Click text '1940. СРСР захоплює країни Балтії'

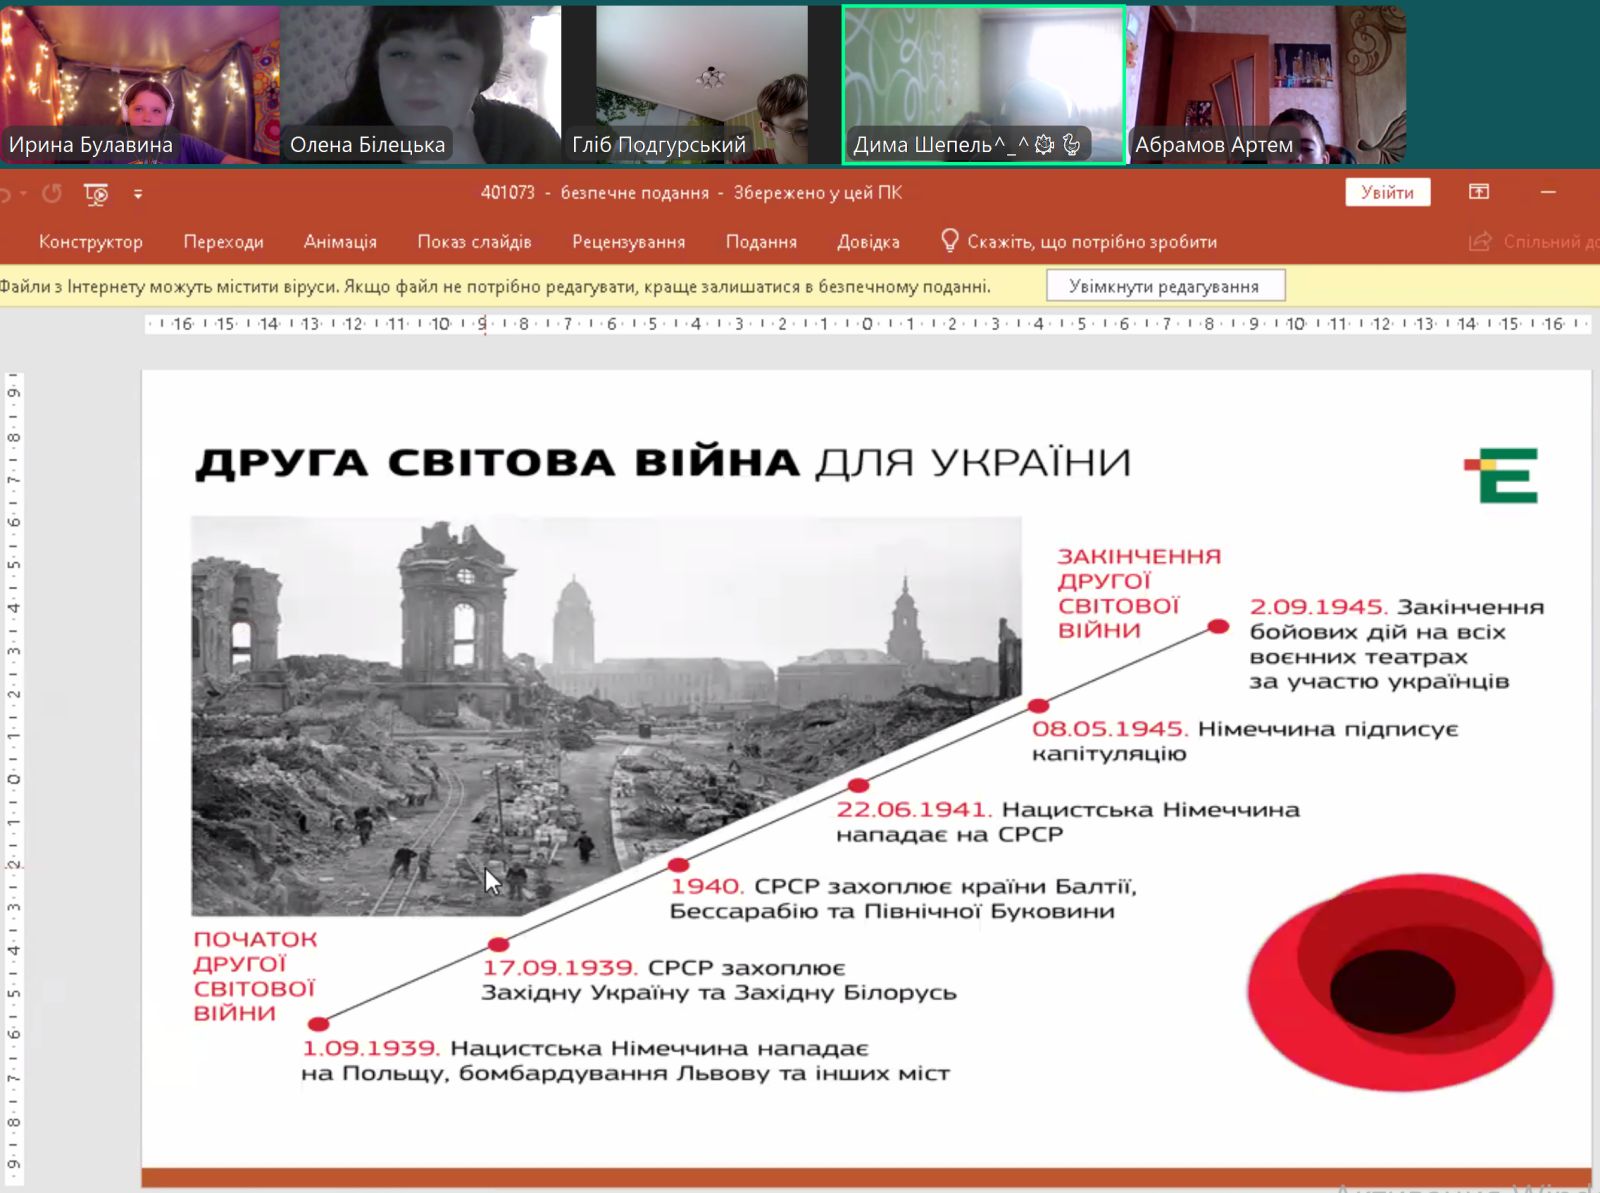903,887
